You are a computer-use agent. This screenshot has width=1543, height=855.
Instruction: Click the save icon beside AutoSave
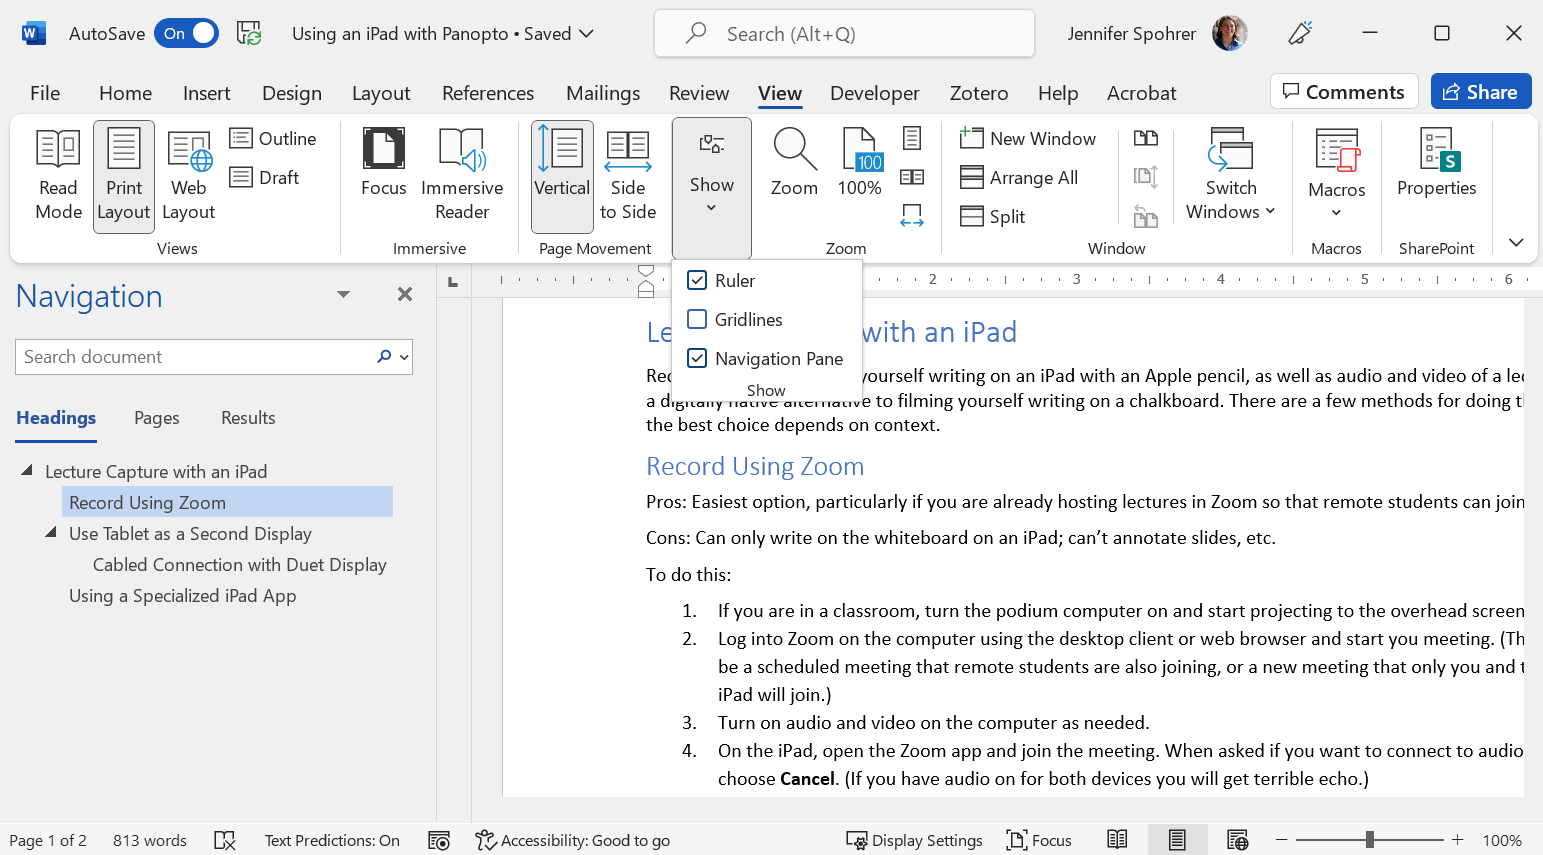(249, 33)
